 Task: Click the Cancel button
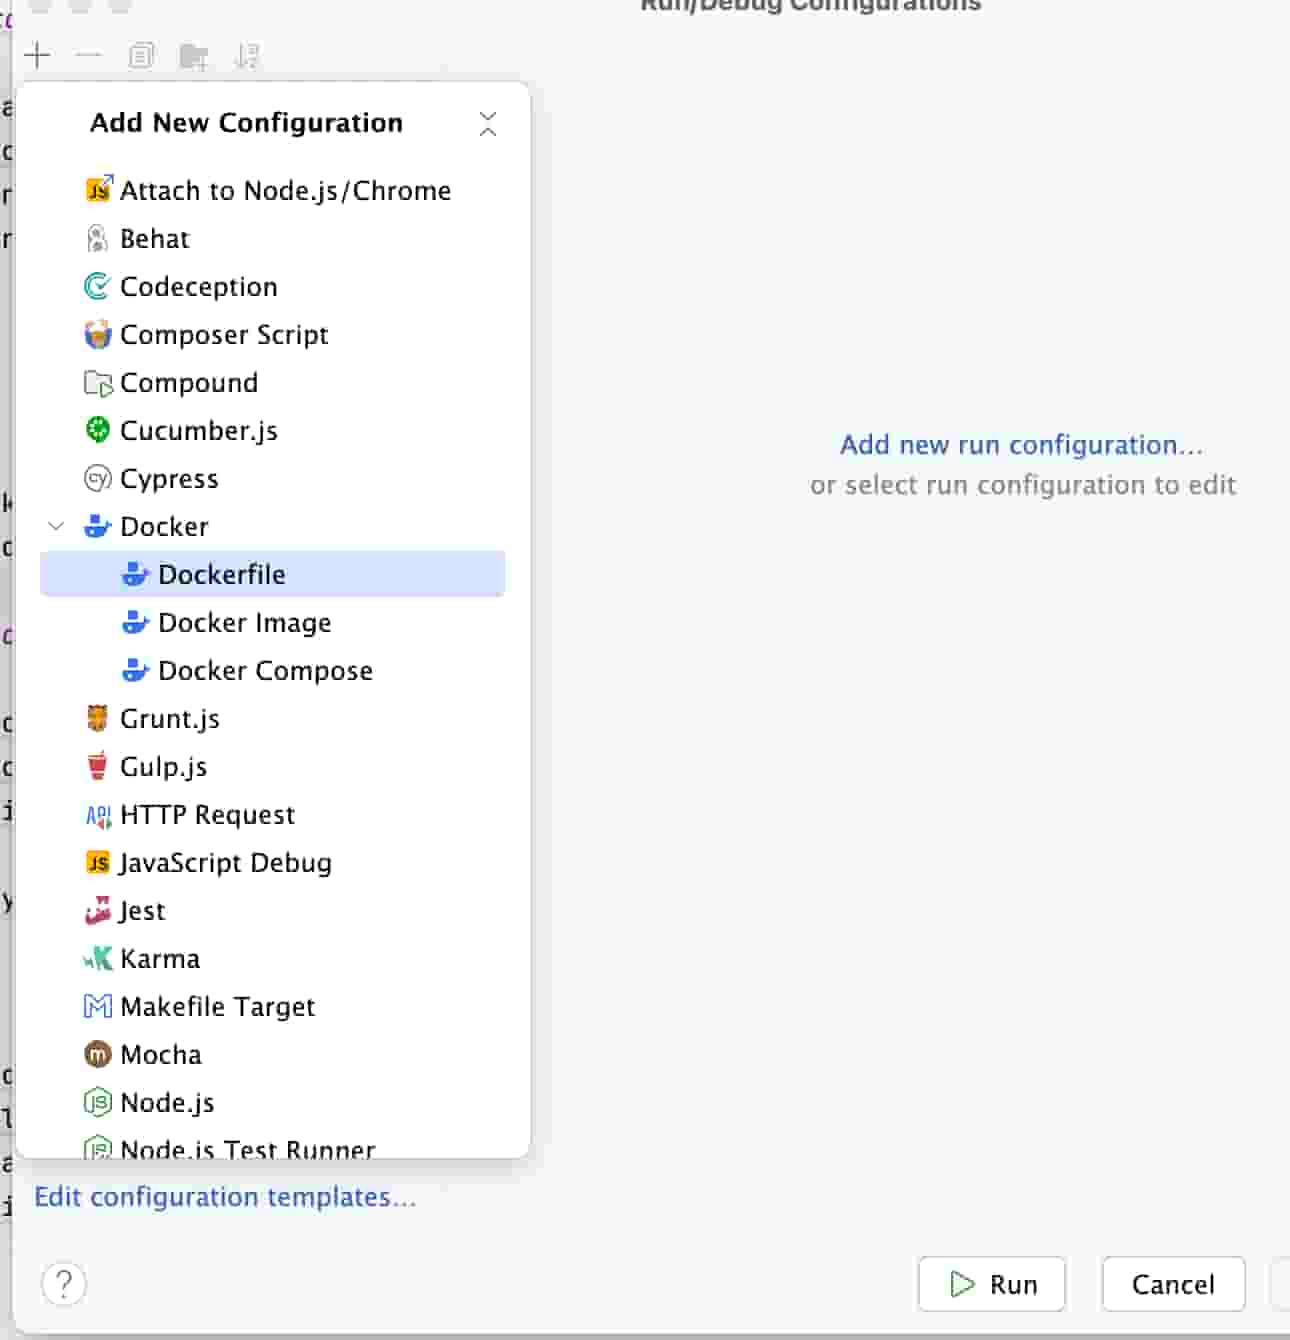pos(1173,1284)
